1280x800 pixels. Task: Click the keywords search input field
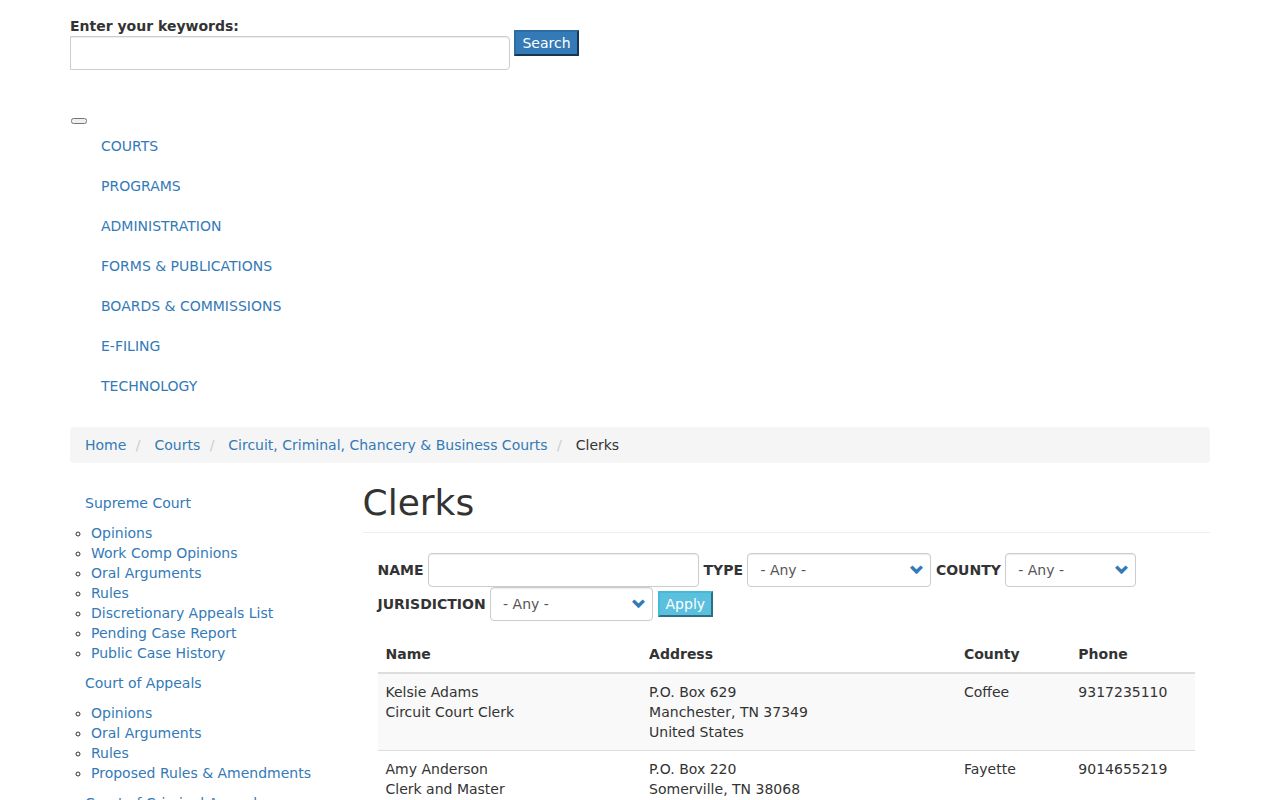point(290,53)
